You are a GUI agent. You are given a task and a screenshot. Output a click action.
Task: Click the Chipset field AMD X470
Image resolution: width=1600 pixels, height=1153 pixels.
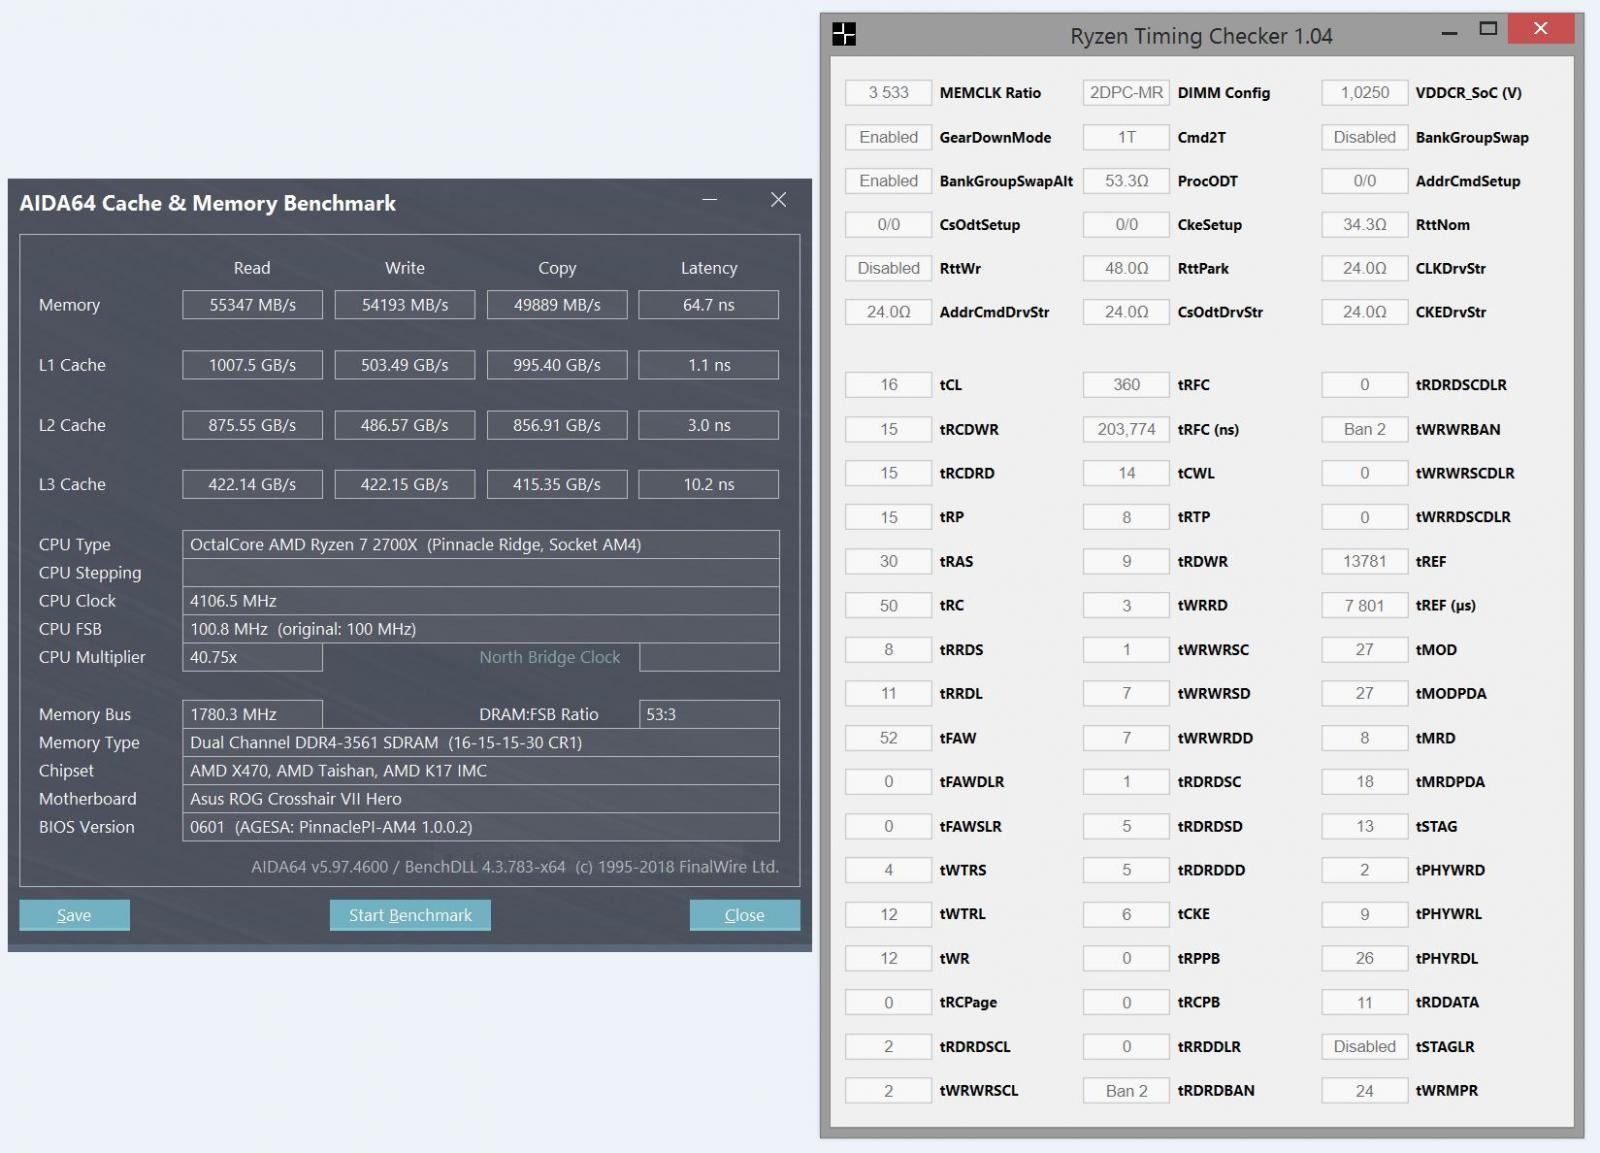pyautogui.click(x=481, y=770)
